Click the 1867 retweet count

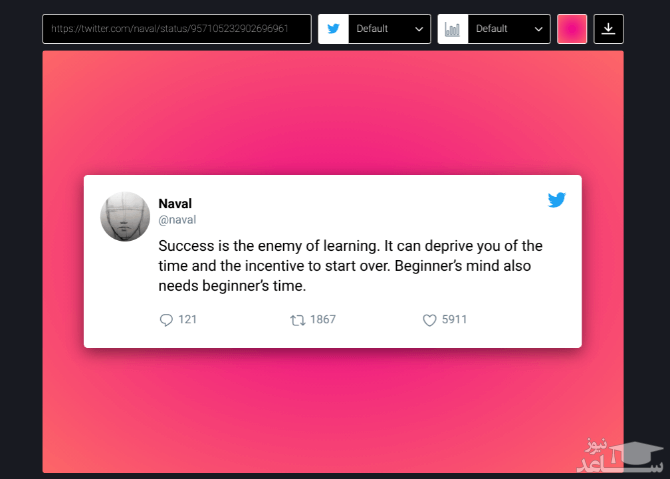323,320
